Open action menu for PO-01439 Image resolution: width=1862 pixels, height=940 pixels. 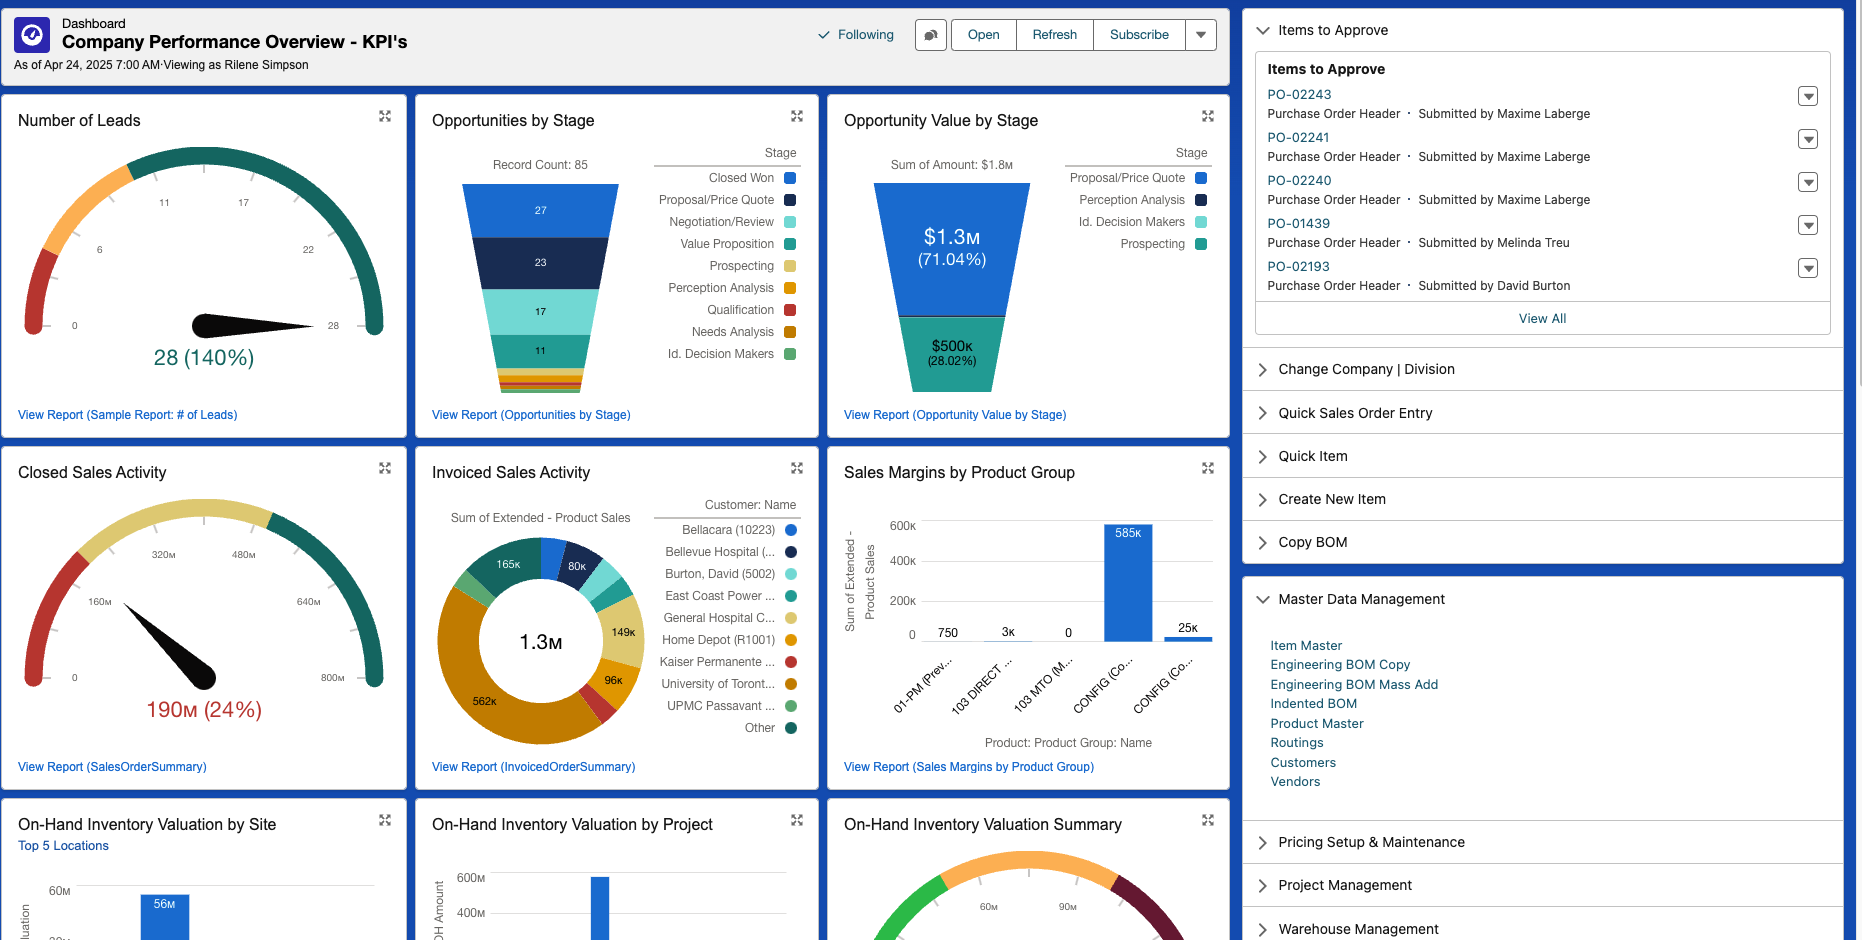(1807, 226)
